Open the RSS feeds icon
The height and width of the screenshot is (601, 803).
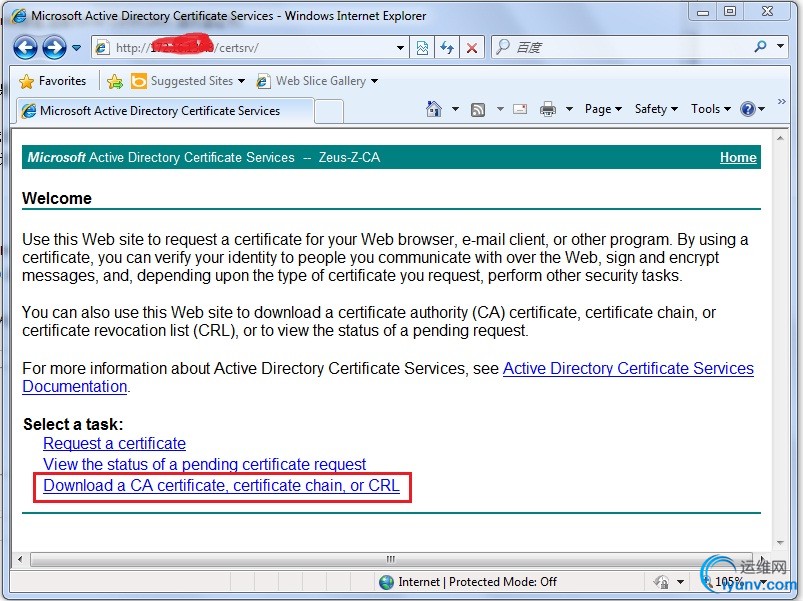(478, 110)
